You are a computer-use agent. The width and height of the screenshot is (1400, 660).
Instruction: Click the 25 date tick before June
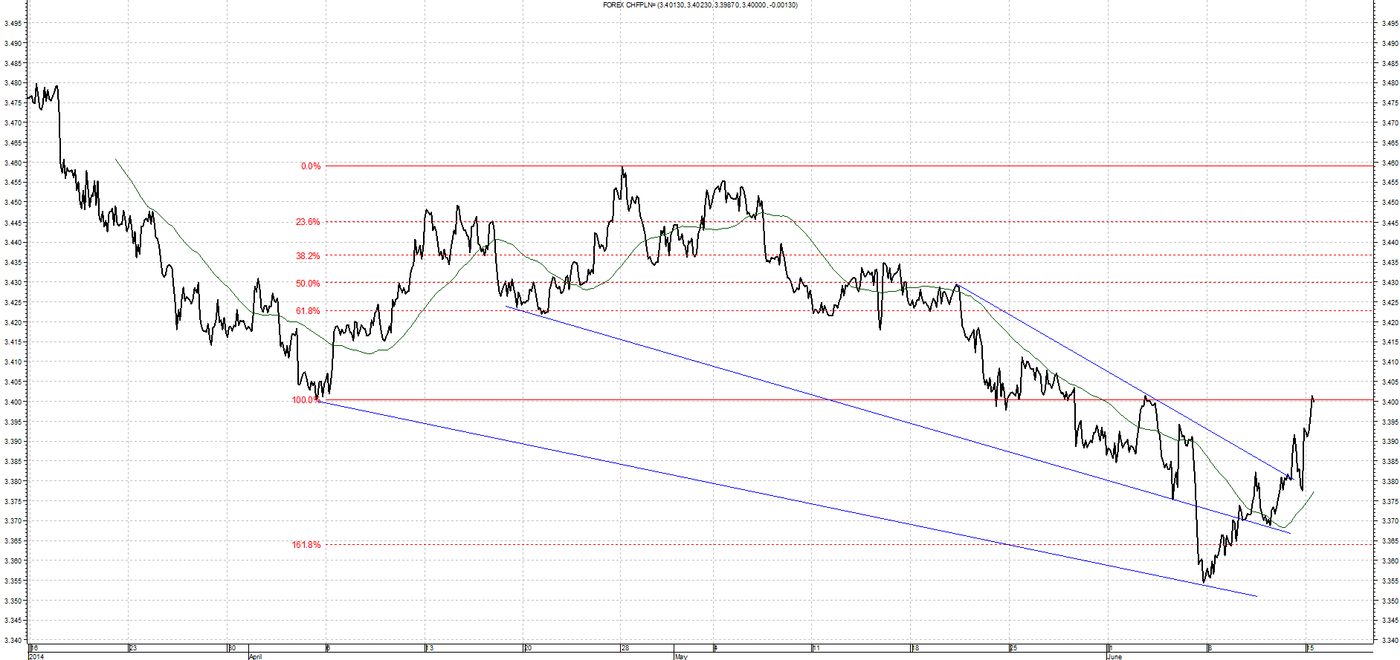(1013, 648)
